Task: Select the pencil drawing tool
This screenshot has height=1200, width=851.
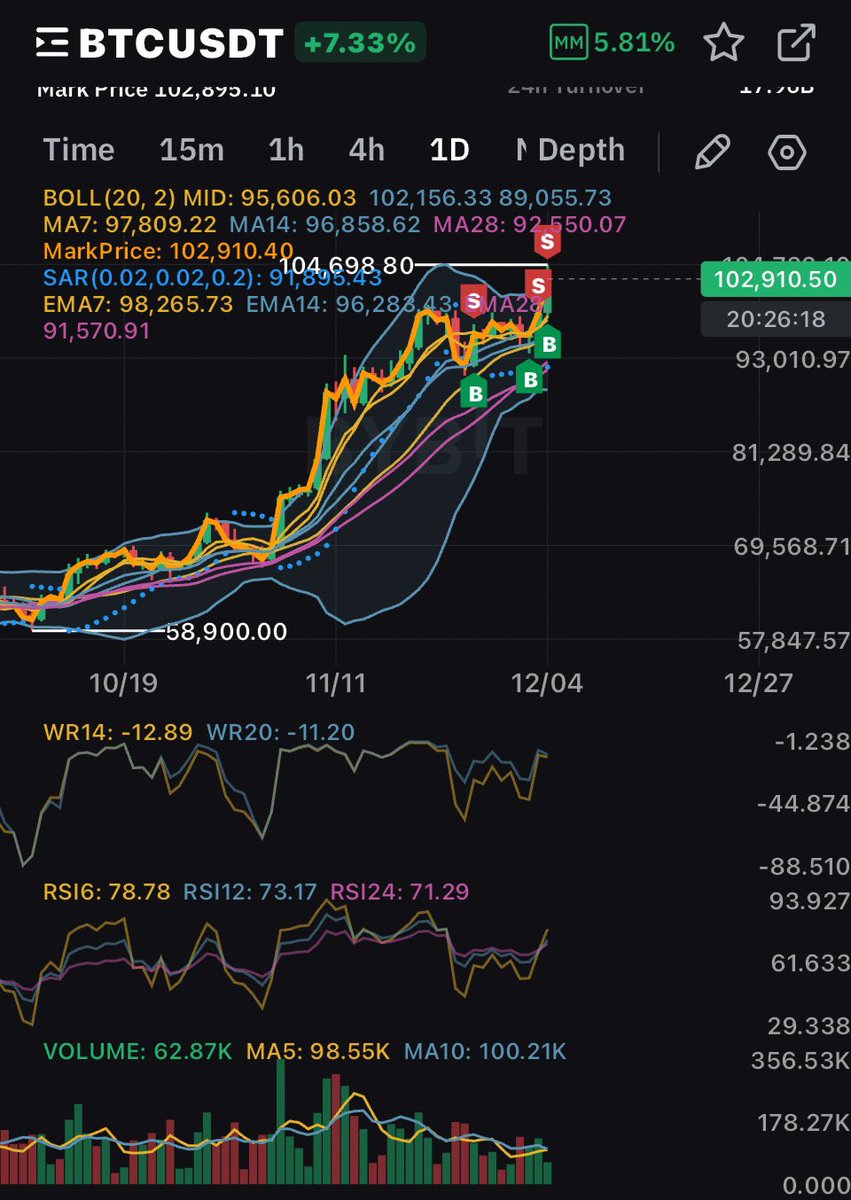Action: pyautogui.click(x=713, y=149)
